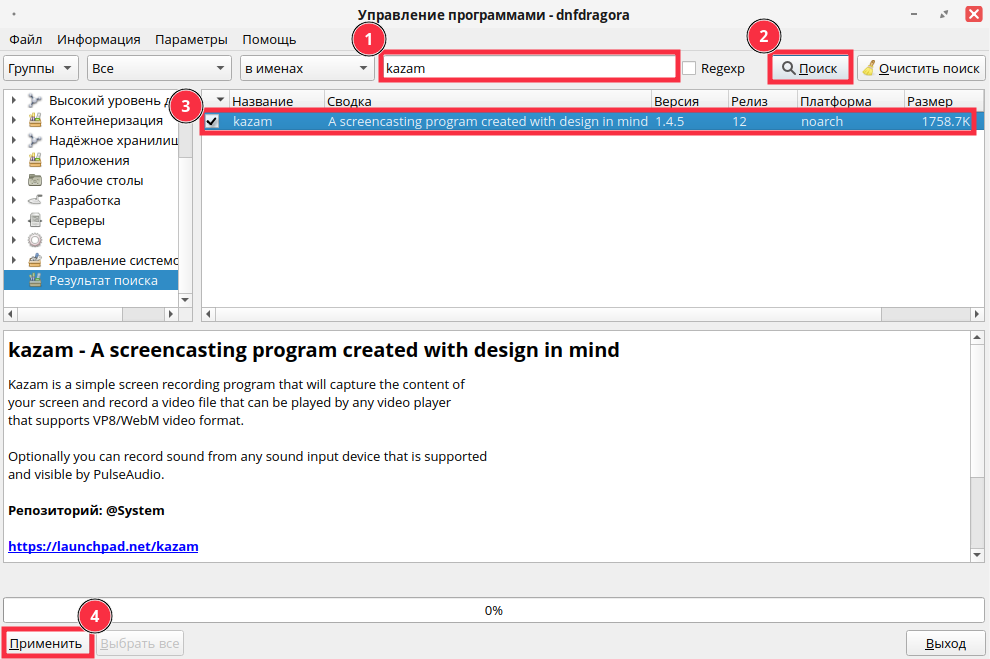Viewport: 990px width, 659px height.
Task: Expand the Управление системой tree node
Action: click(x=14, y=260)
